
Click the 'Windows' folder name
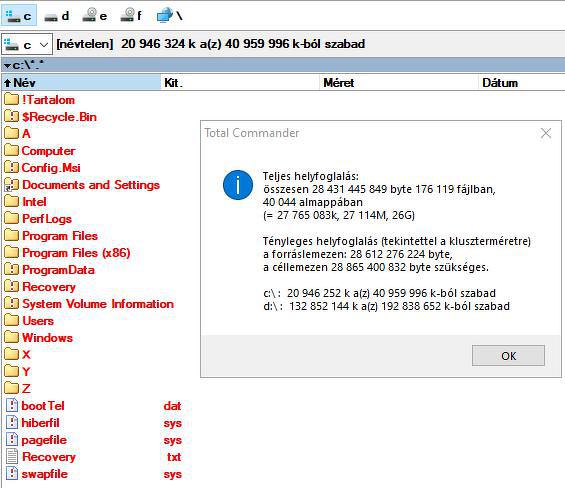pos(47,338)
